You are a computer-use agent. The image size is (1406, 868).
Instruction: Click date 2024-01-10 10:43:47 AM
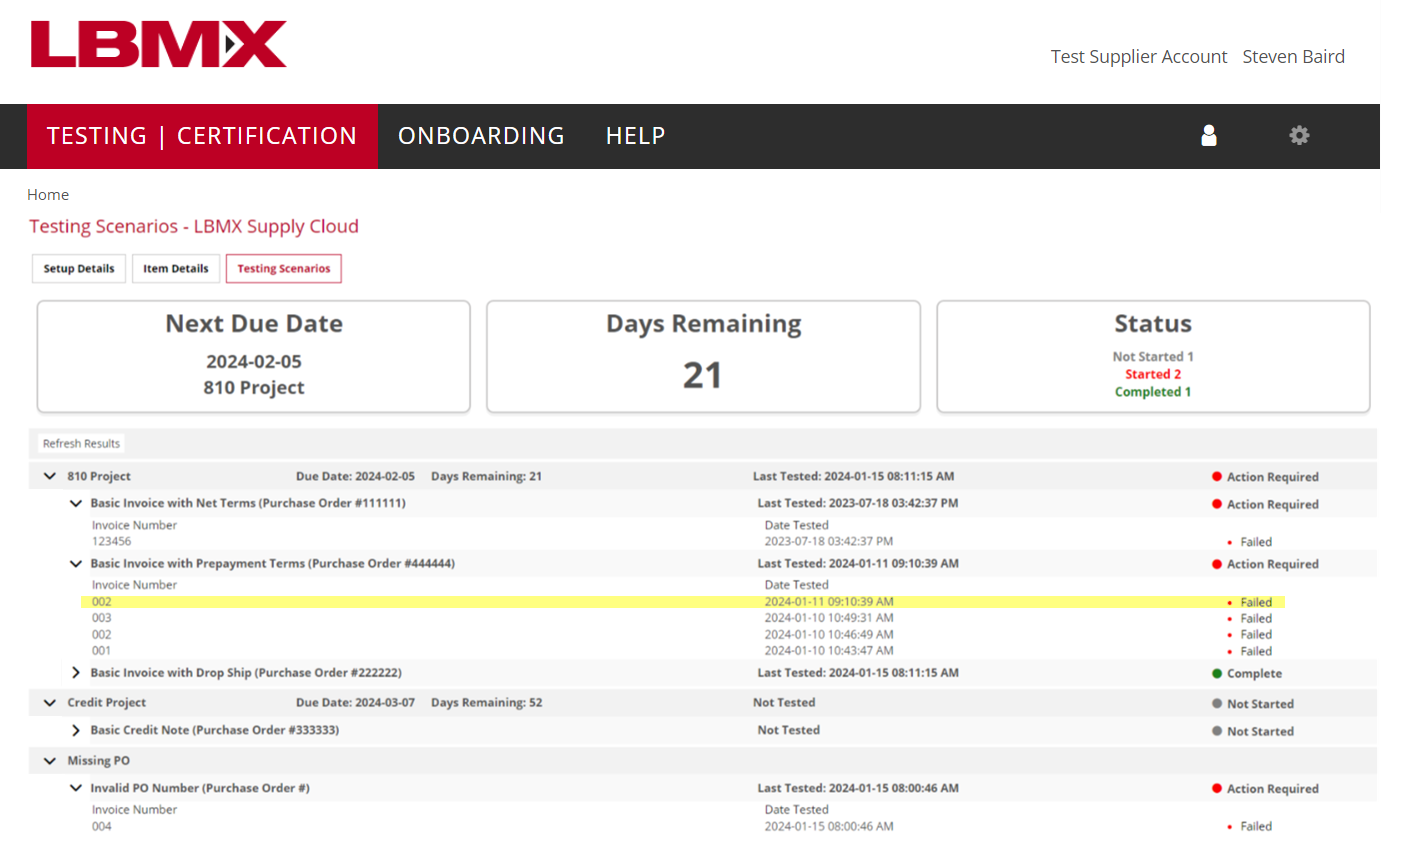[829, 650]
